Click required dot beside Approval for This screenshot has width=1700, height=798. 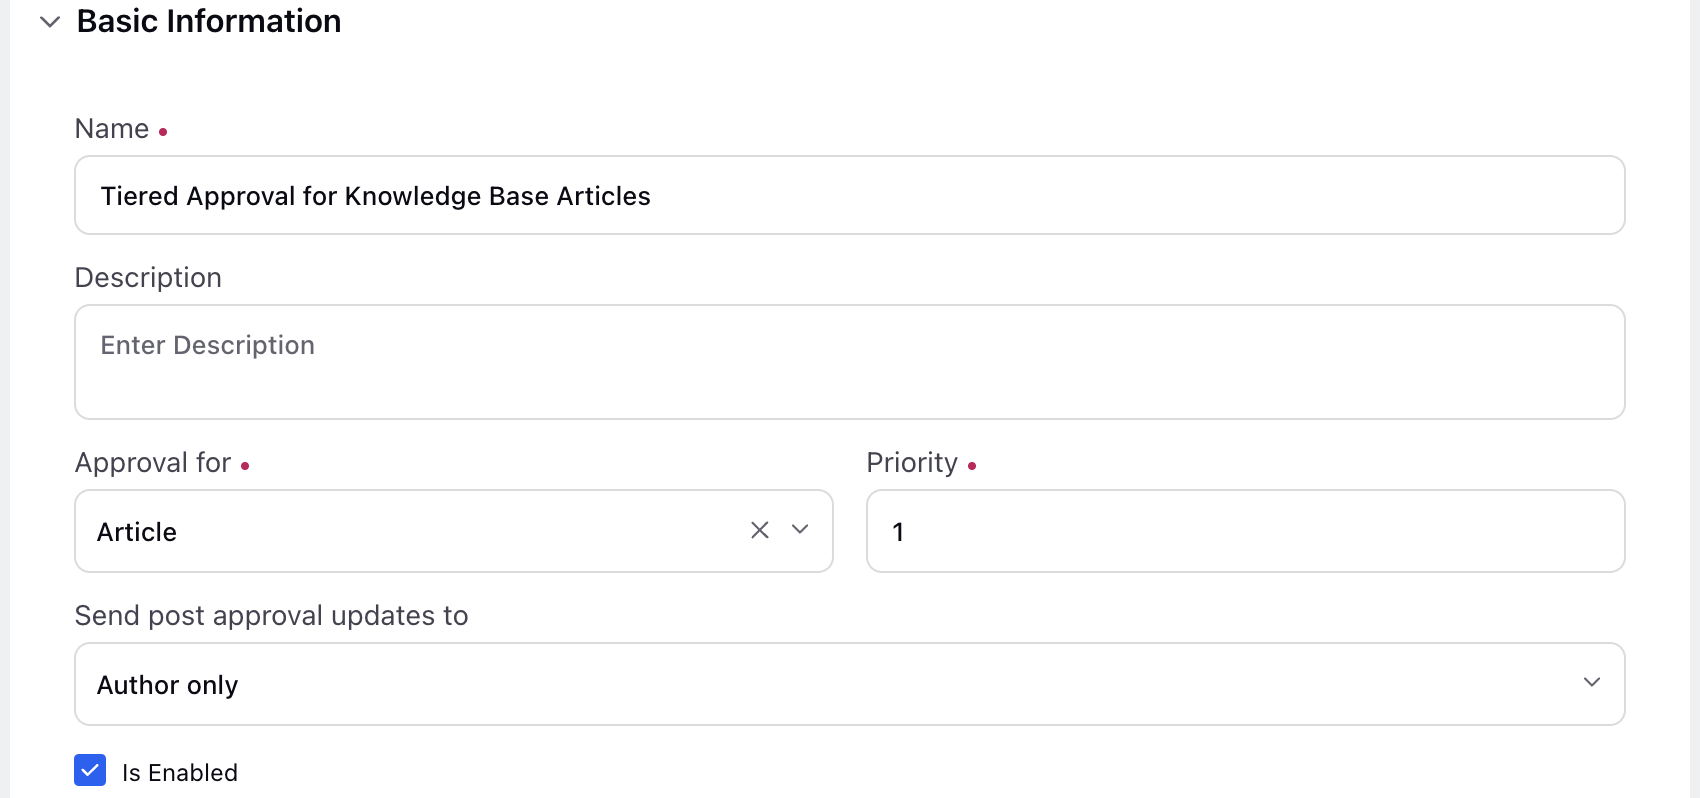[245, 466]
